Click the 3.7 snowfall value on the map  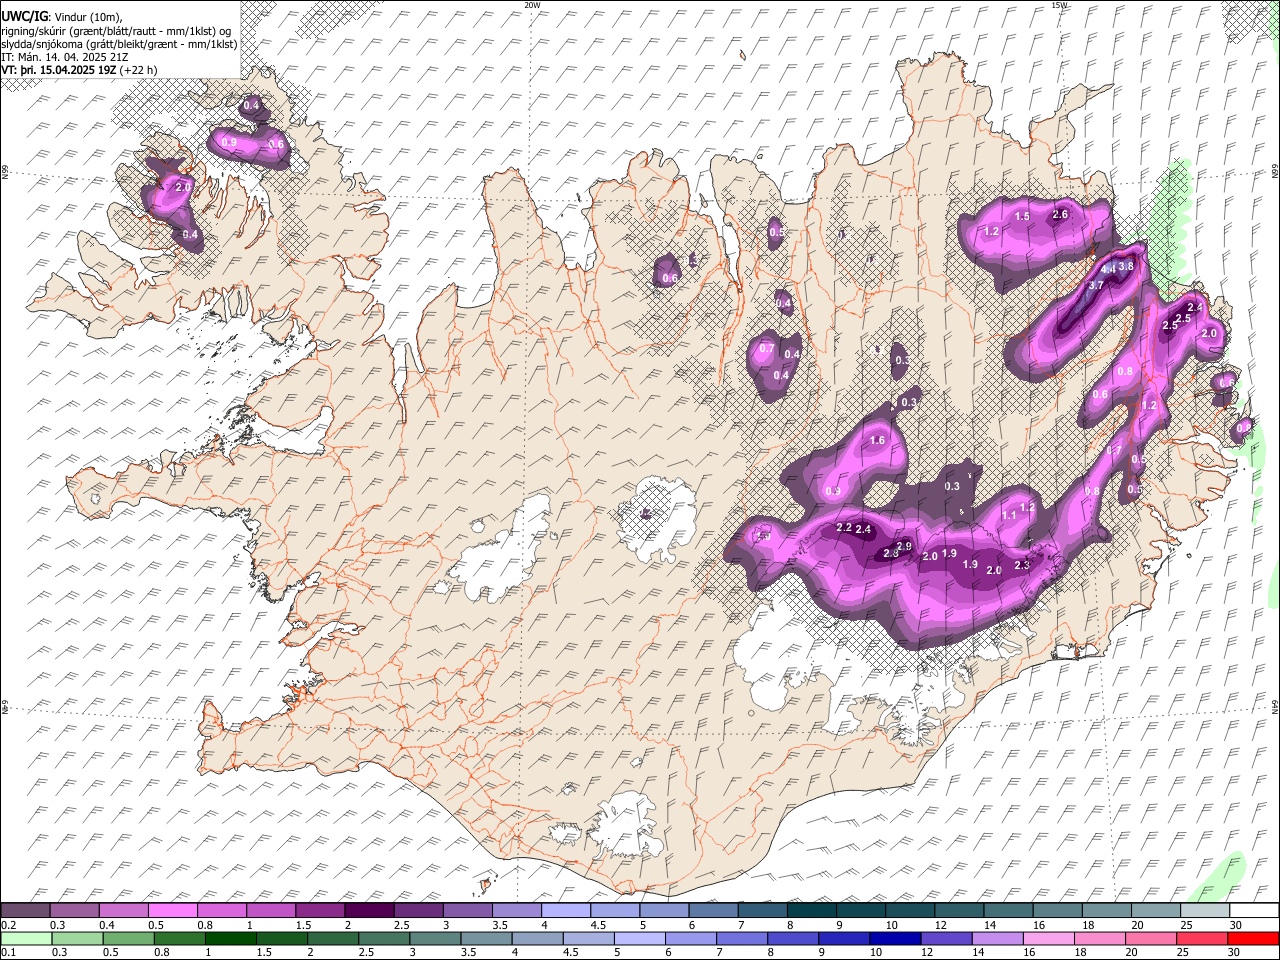click(x=1096, y=285)
